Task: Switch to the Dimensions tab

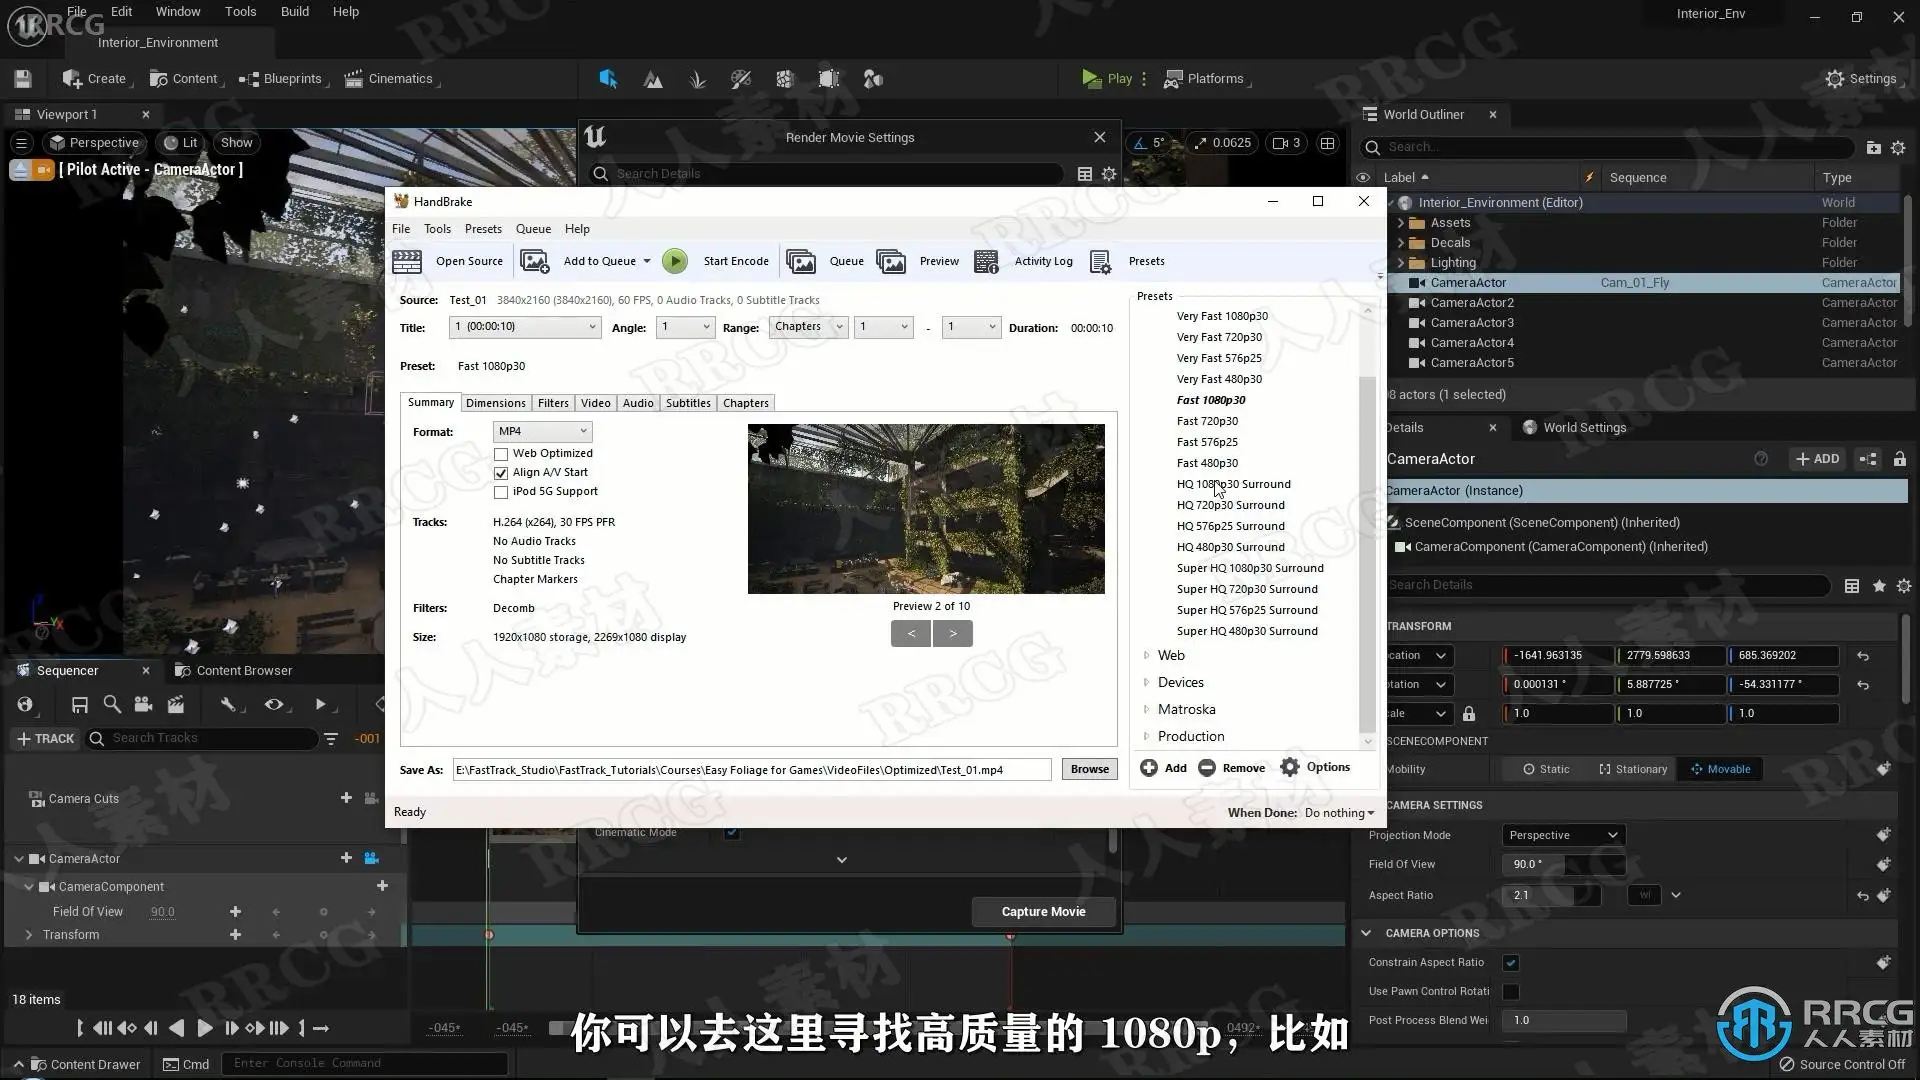Action: pyautogui.click(x=495, y=403)
